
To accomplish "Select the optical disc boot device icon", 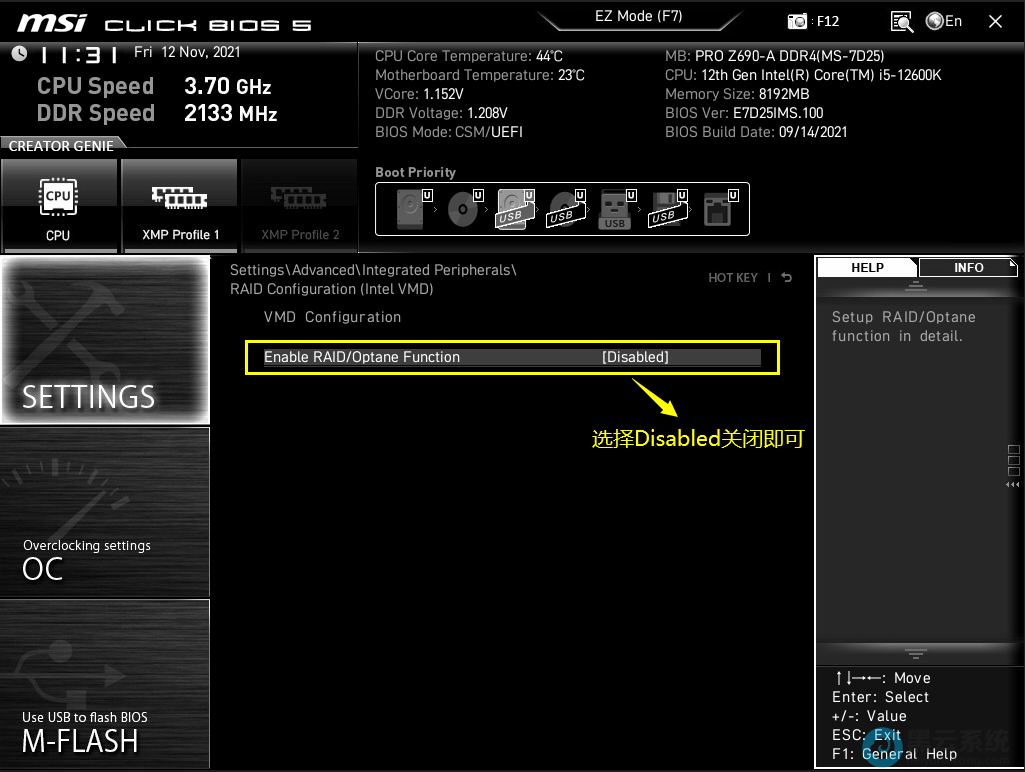I will tap(463, 210).
